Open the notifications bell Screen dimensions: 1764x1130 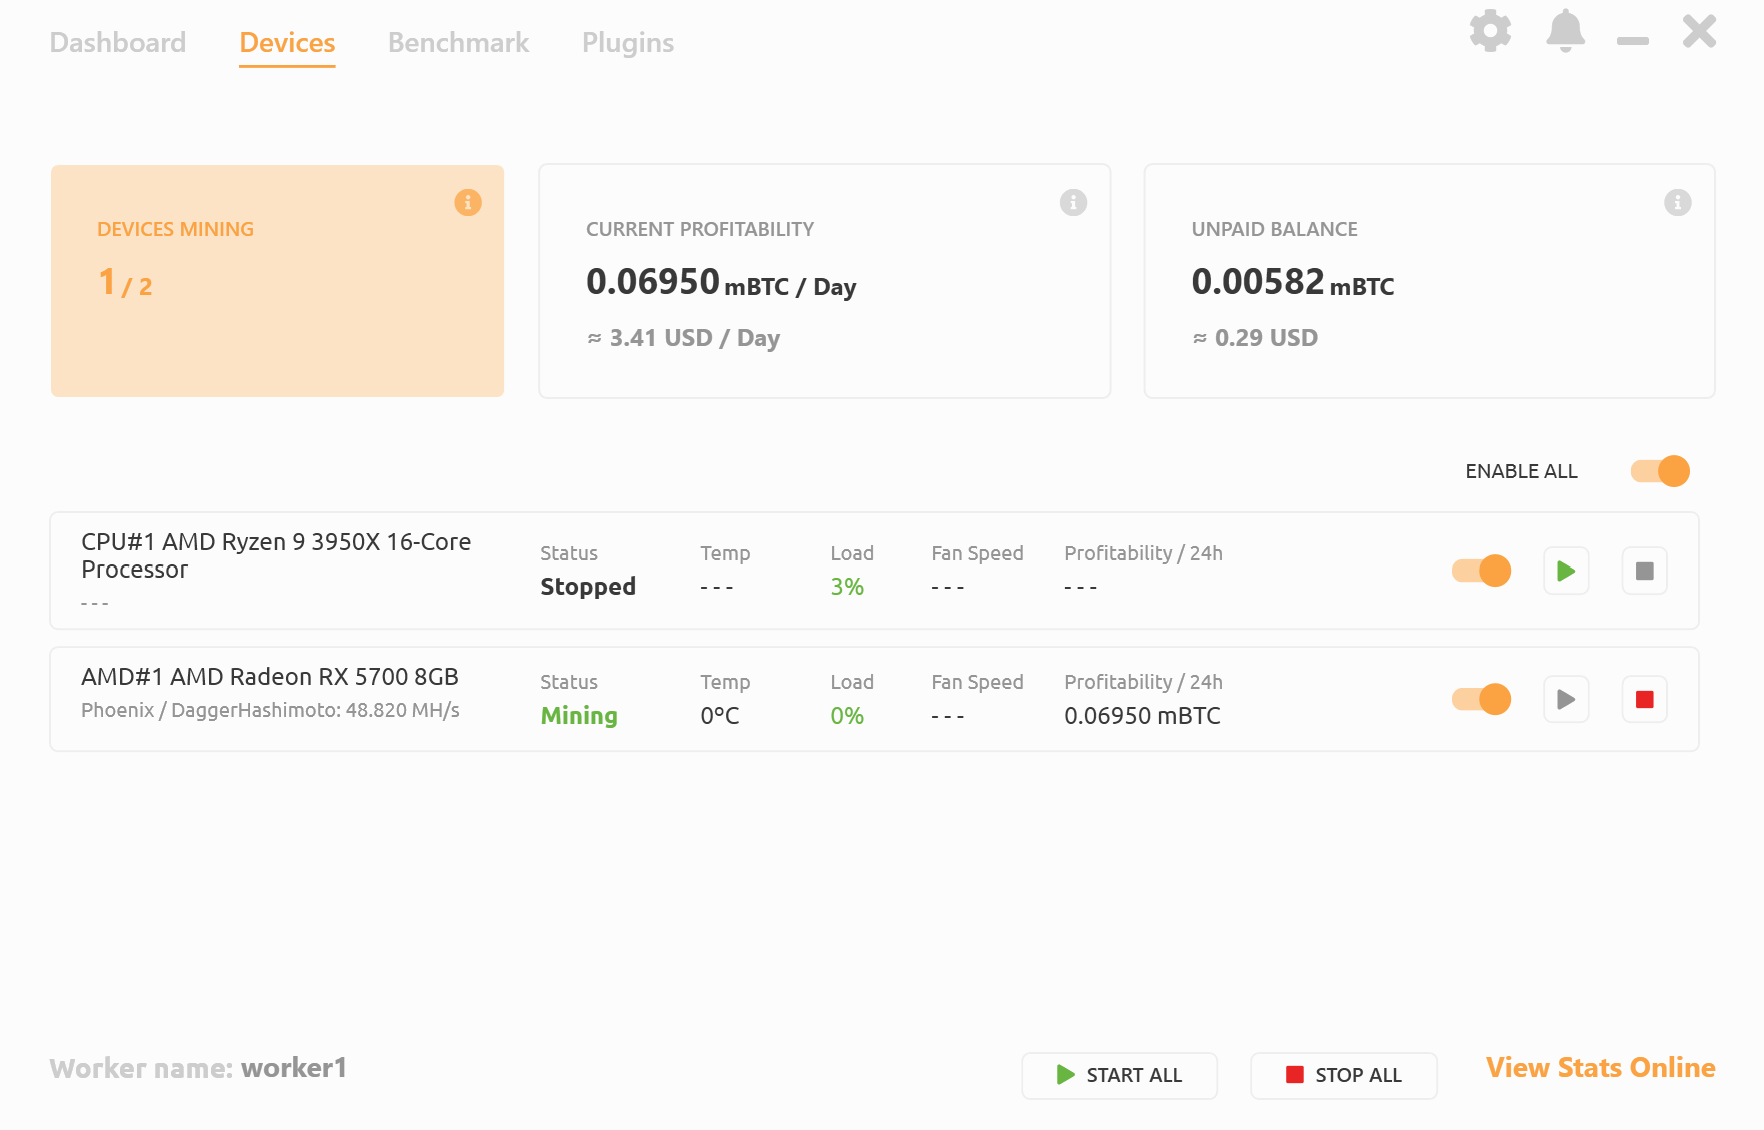1565,31
